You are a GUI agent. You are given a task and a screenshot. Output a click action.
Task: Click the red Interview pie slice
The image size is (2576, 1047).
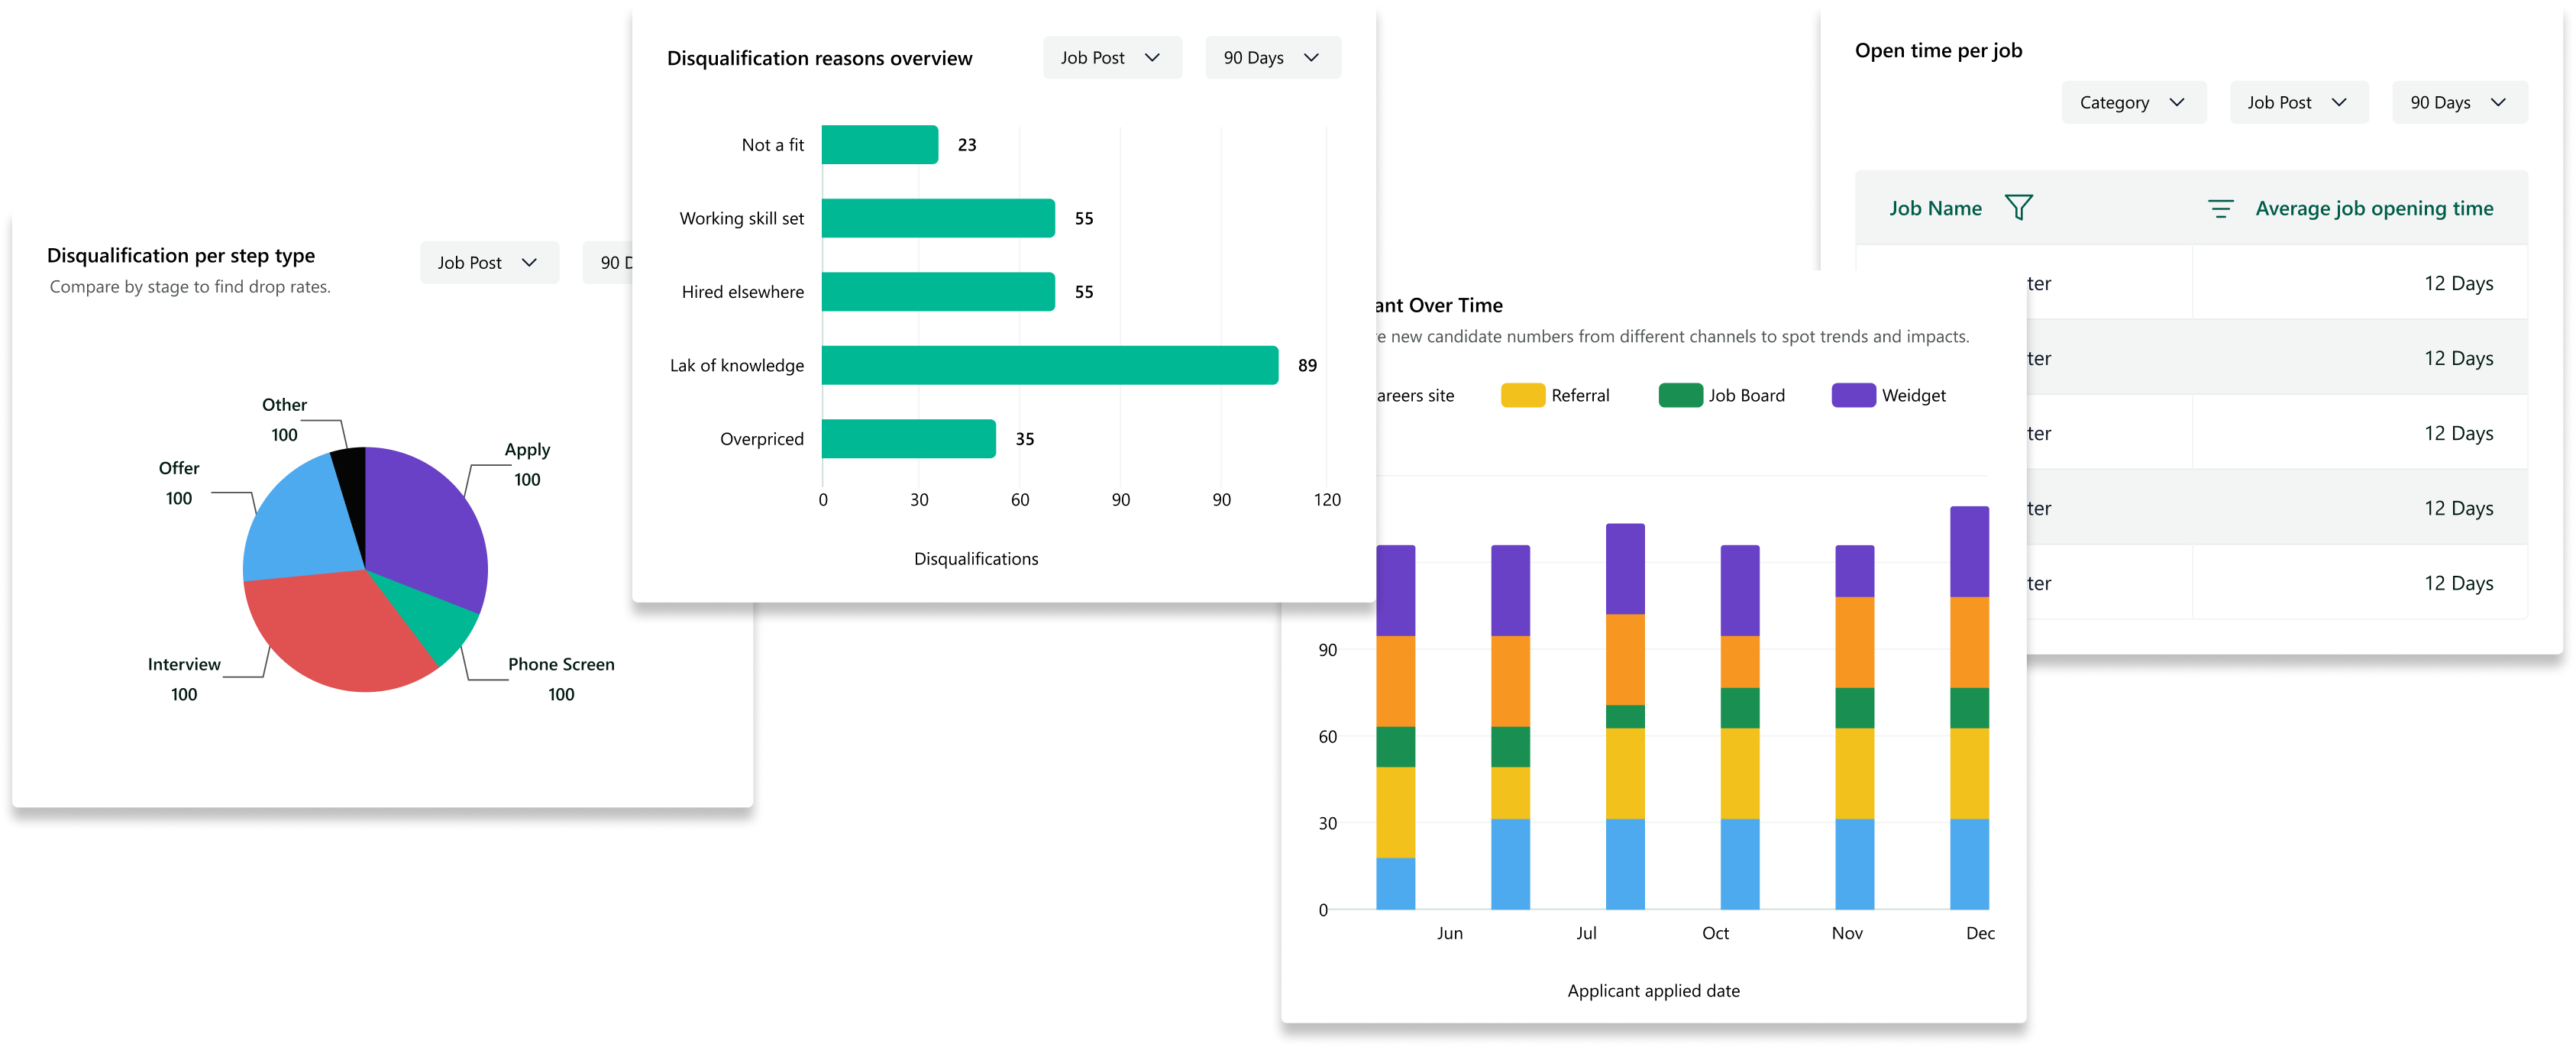point(330,630)
